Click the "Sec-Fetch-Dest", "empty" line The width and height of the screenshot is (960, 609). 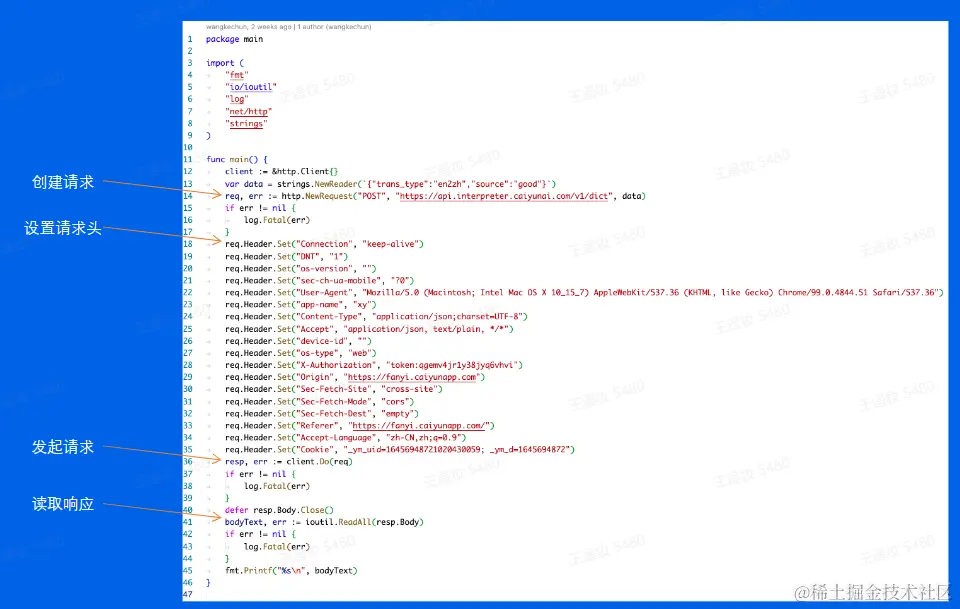coord(321,414)
